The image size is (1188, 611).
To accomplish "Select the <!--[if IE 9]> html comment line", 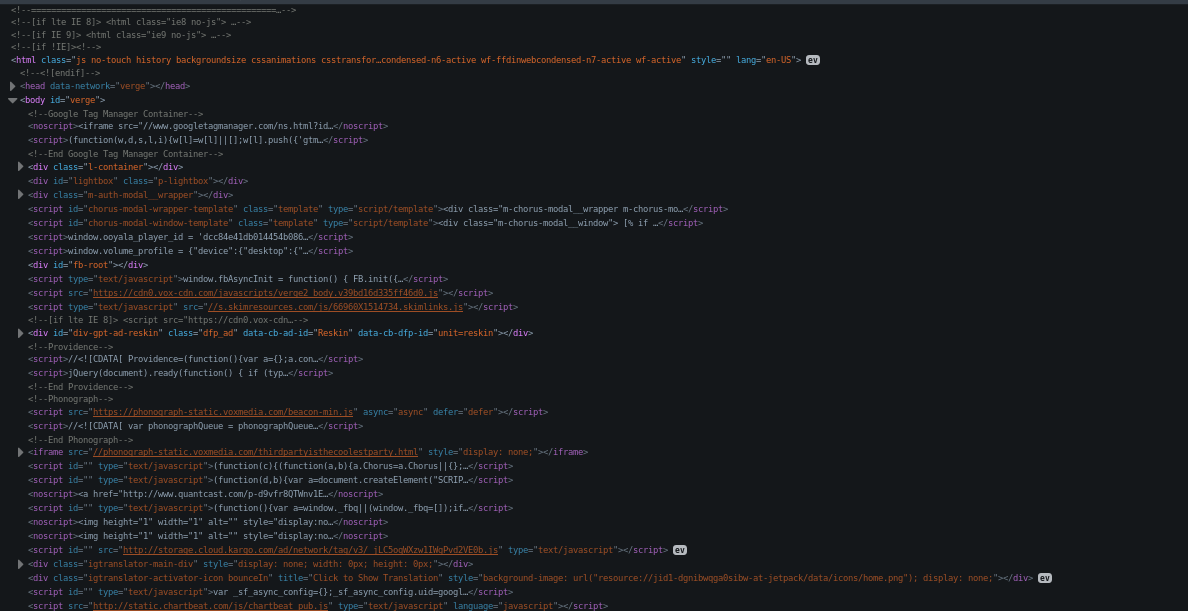I will tap(121, 35).
